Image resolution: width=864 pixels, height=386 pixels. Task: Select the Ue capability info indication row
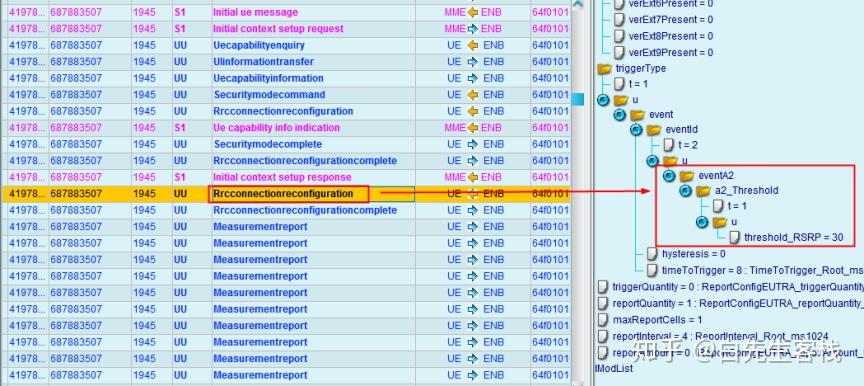[285, 128]
